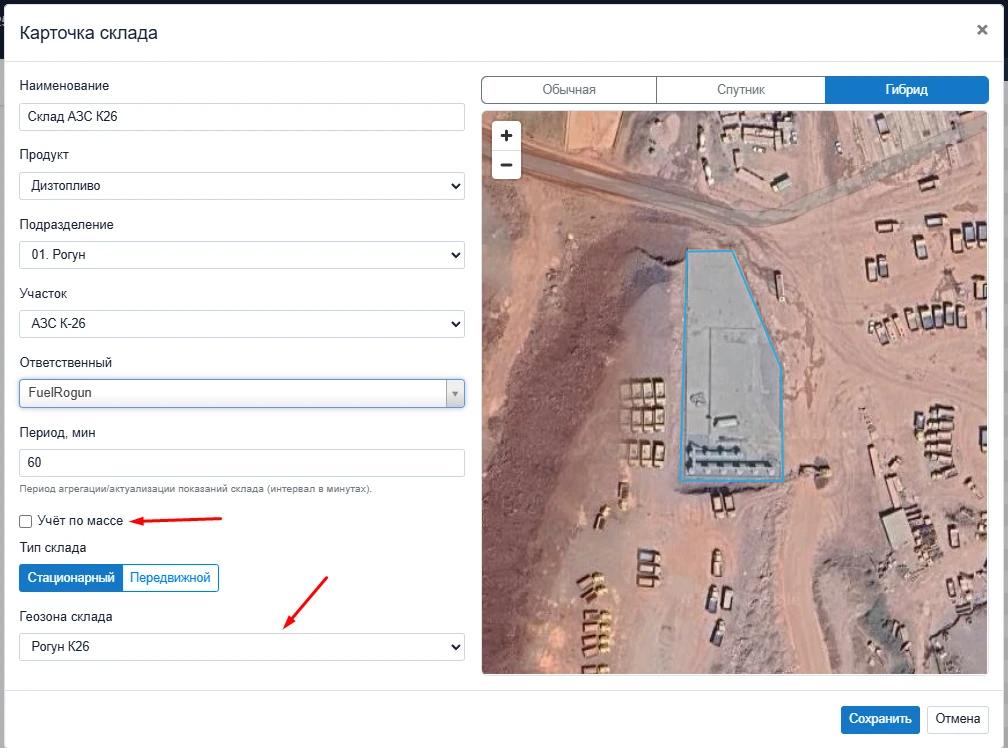This screenshot has height=748, width=1008.
Task: Select Стационарный warehouse type
Action: [x=71, y=578]
